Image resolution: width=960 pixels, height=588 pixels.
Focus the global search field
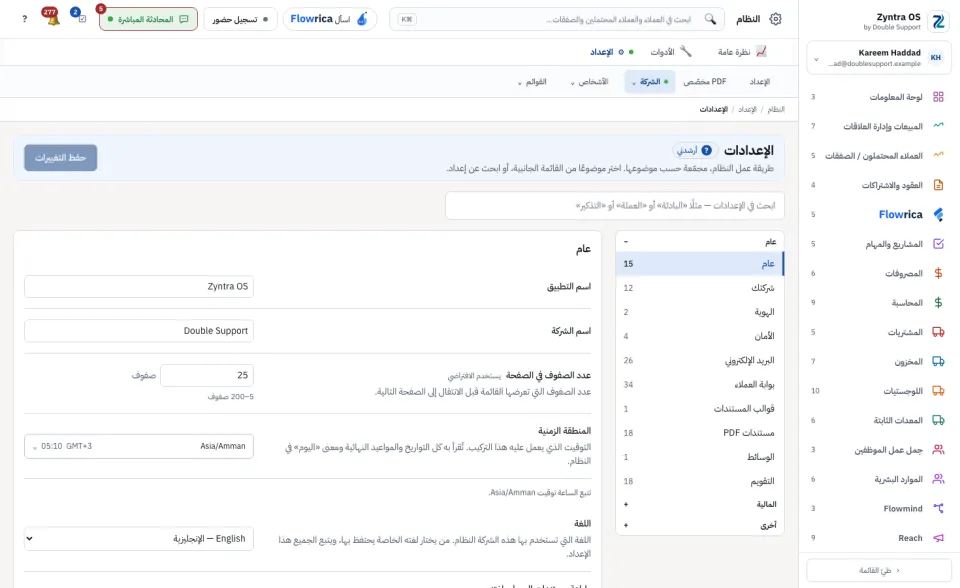[557, 19]
